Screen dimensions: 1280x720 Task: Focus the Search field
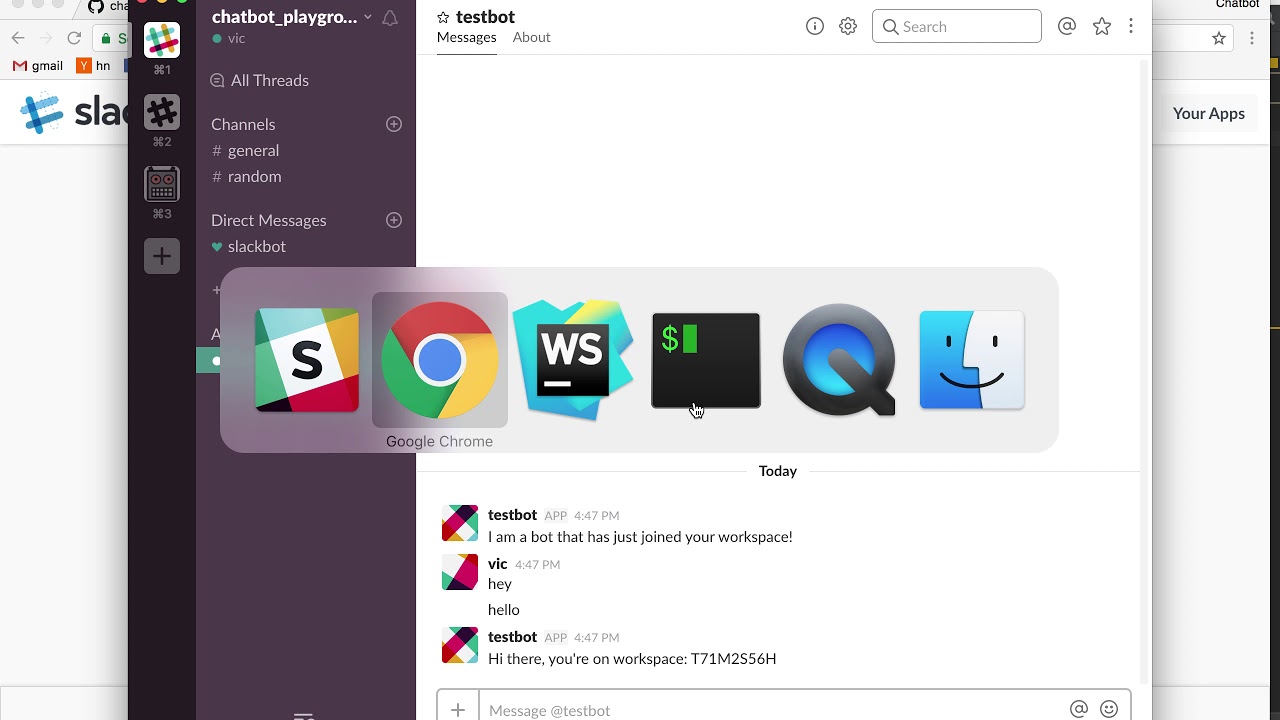[957, 27]
